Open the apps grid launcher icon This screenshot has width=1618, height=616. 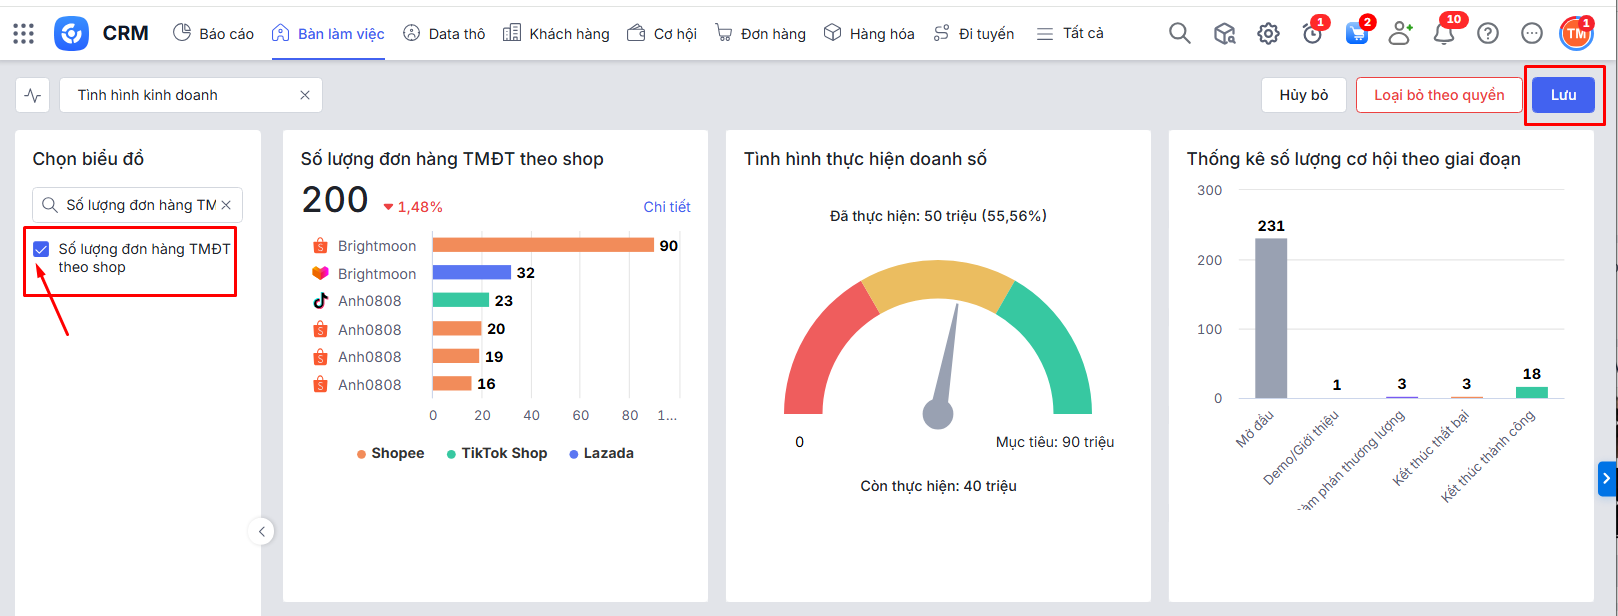point(24,34)
